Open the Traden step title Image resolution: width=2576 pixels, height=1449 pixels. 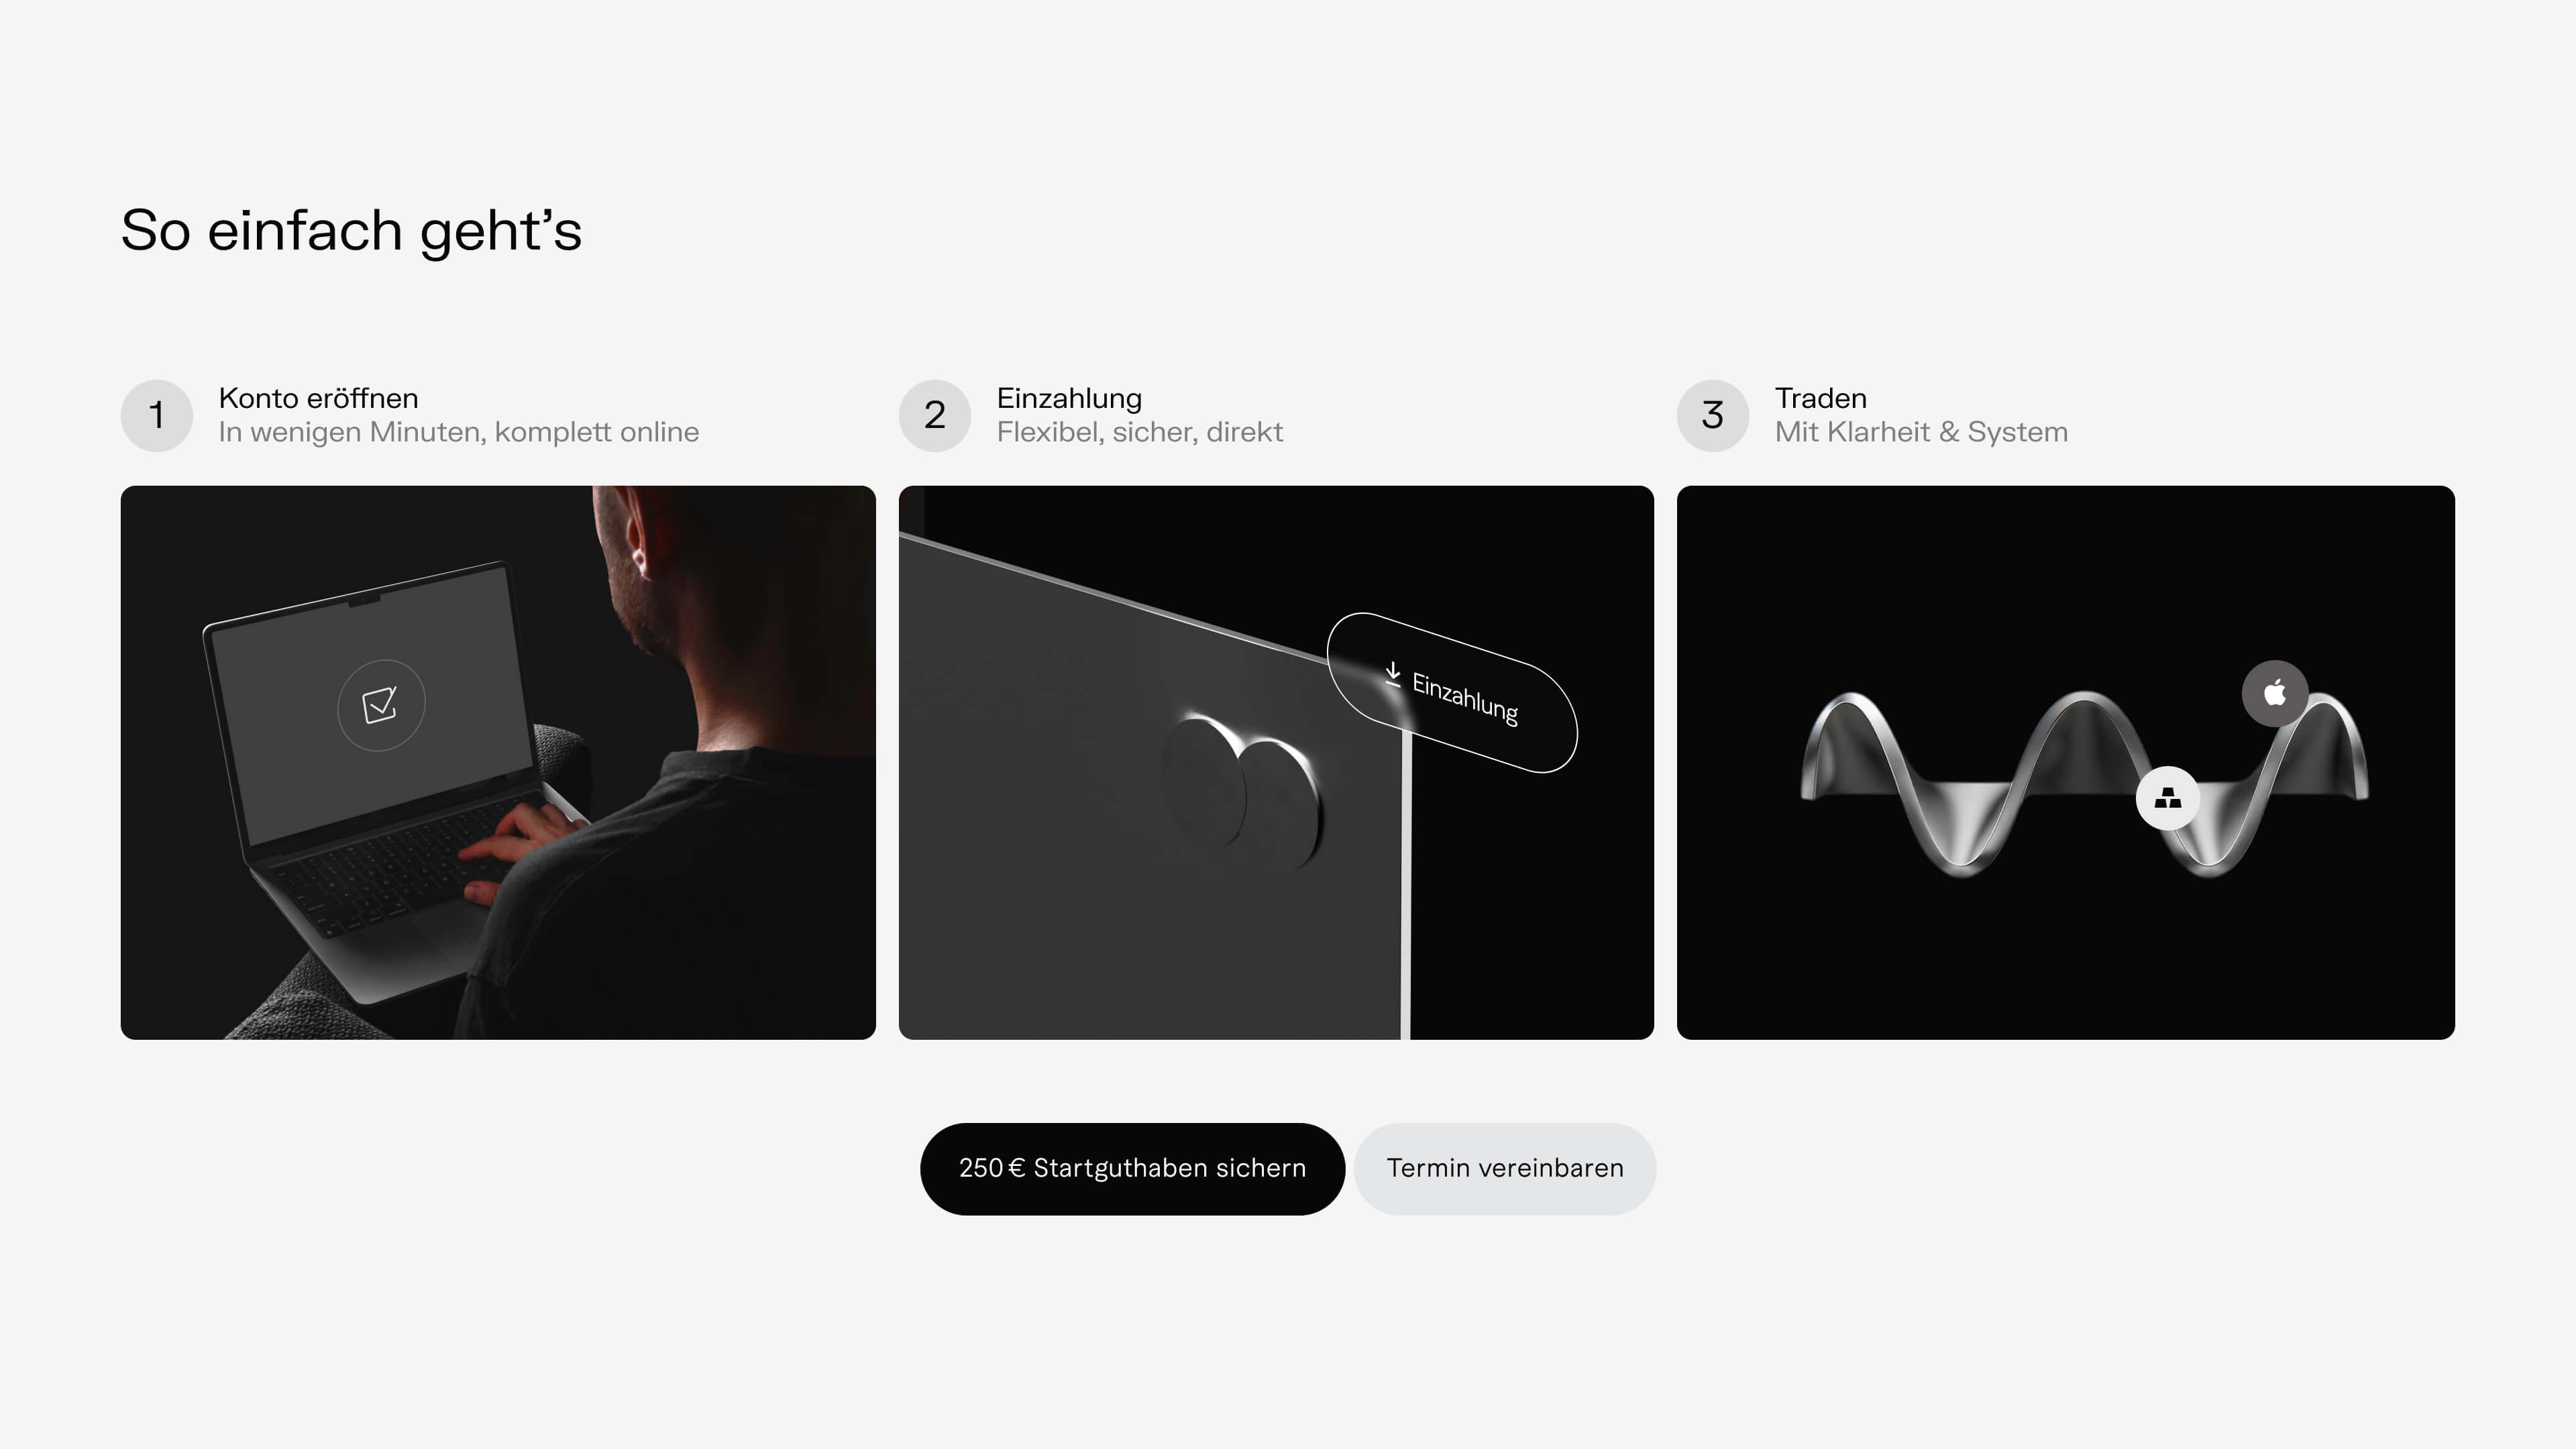1821,398
